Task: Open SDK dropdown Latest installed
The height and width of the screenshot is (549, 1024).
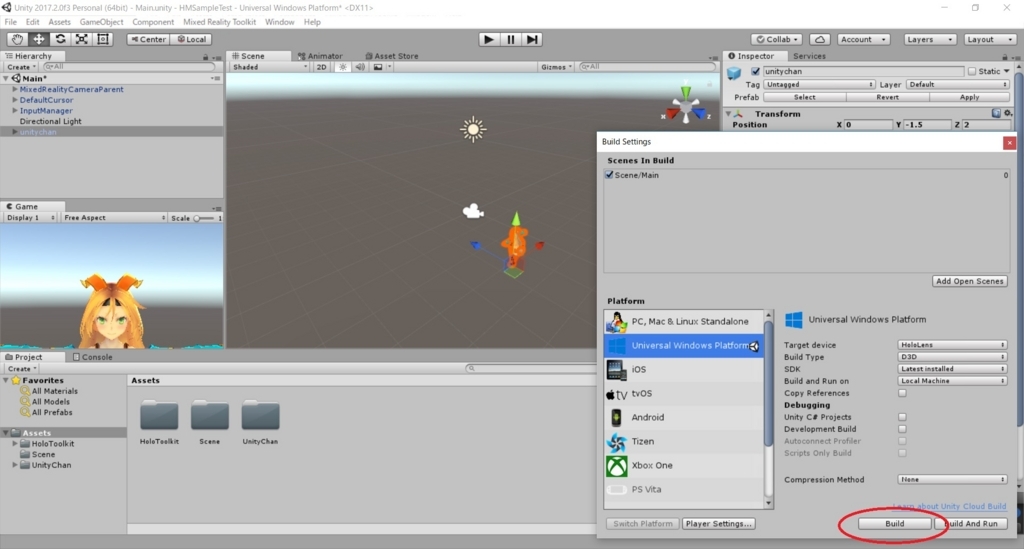Action: tap(952, 369)
